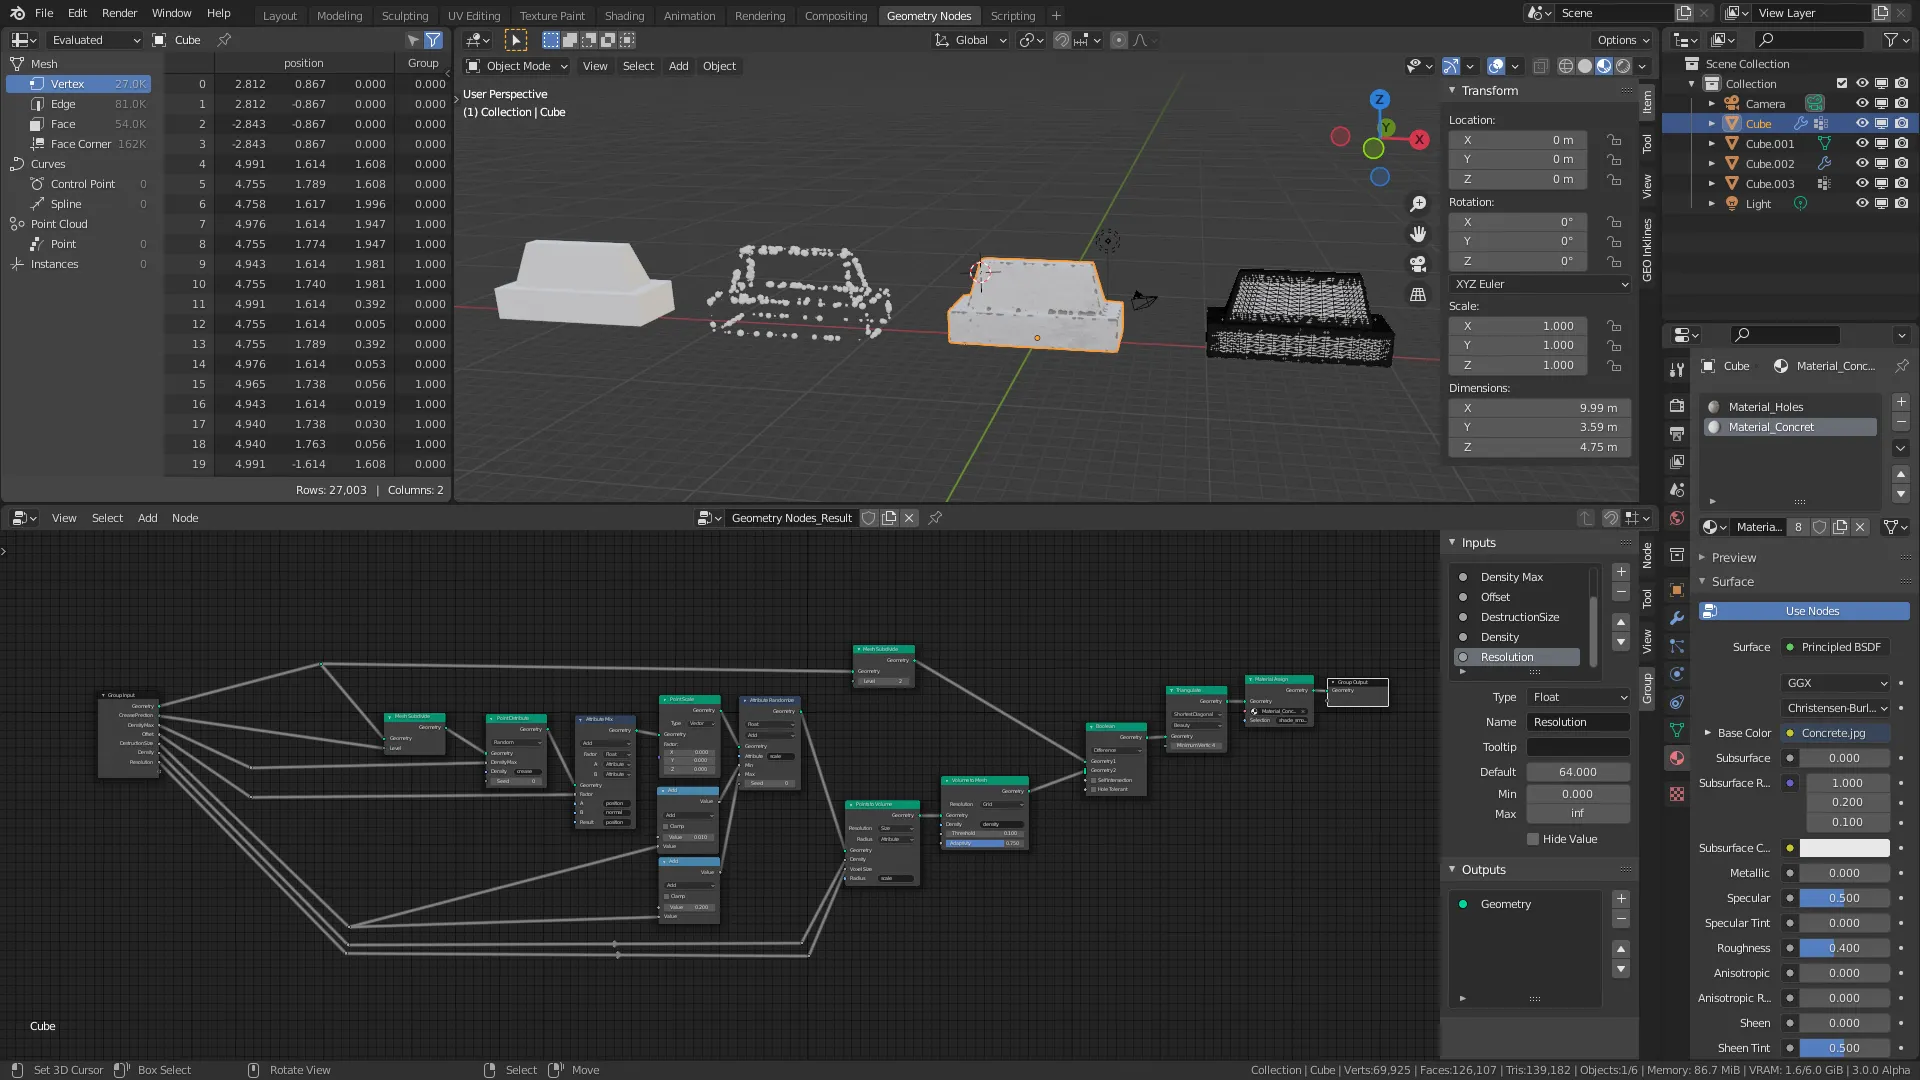Open the Options button in viewport header
This screenshot has width=1920, height=1080.
(x=1622, y=40)
